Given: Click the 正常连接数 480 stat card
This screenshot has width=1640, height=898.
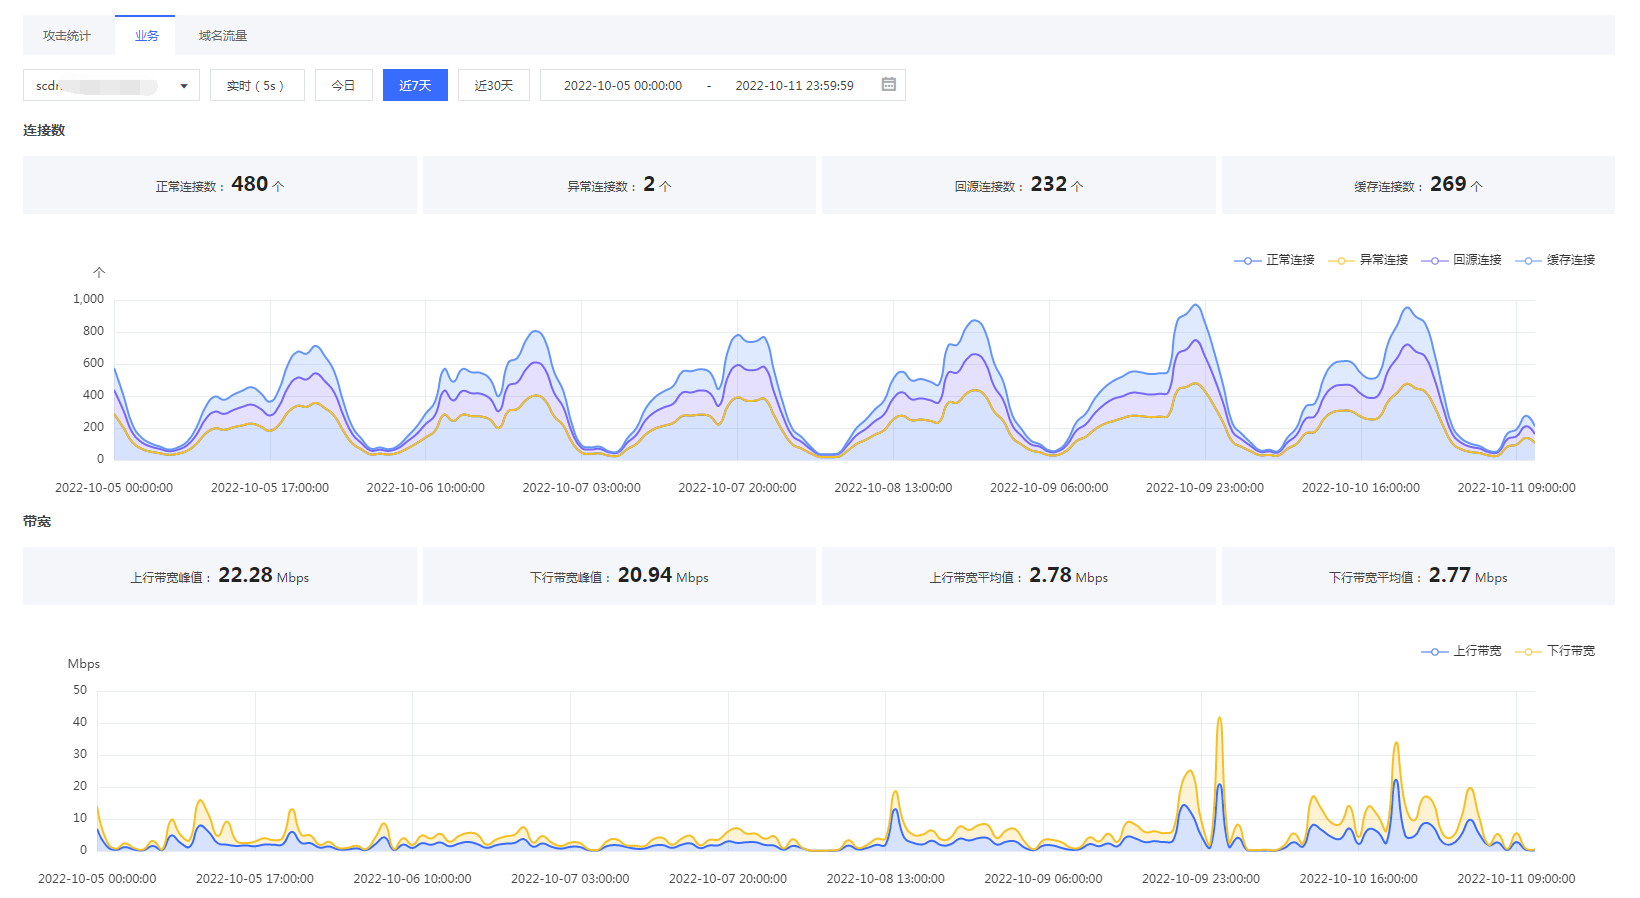Looking at the screenshot, I should click(220, 185).
